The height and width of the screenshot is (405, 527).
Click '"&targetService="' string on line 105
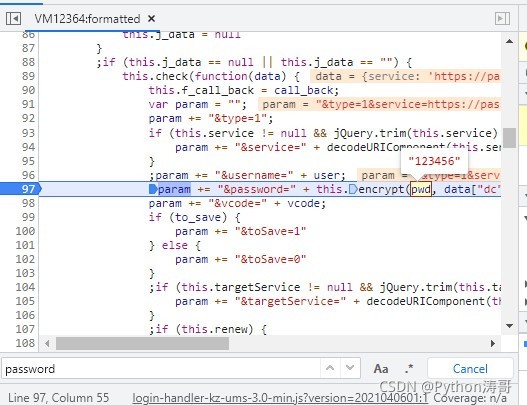pyautogui.click(x=290, y=301)
